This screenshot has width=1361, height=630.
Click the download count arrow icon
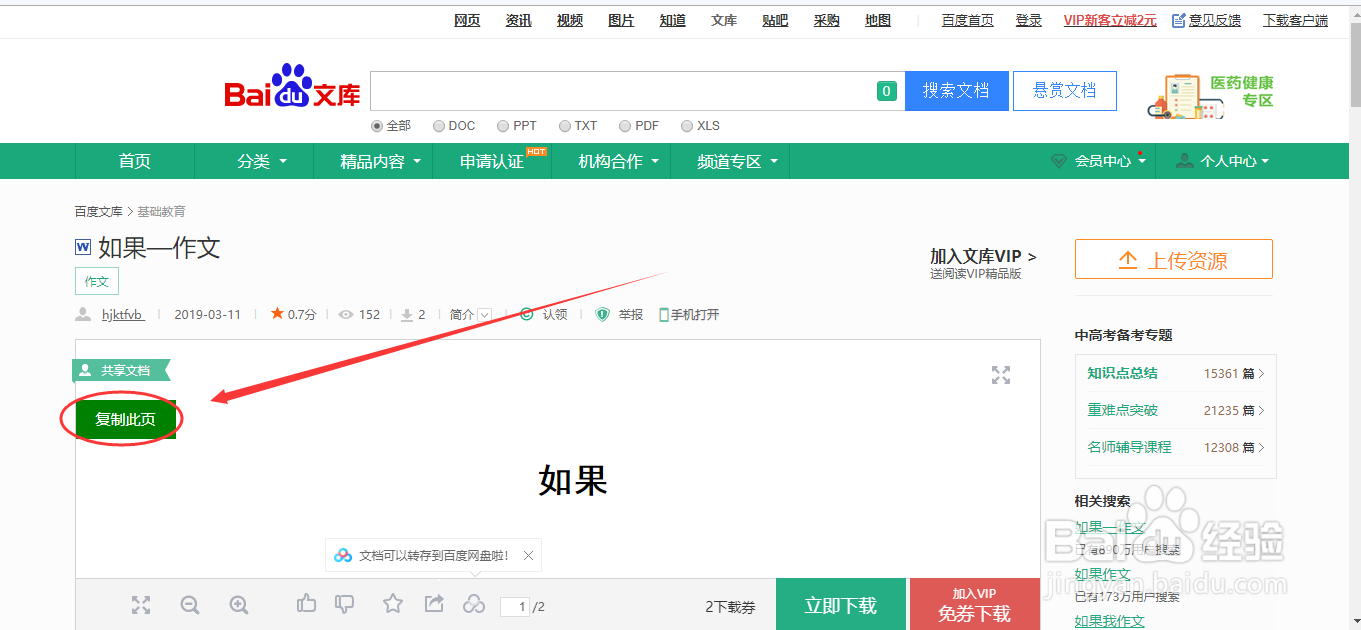[x=407, y=315]
